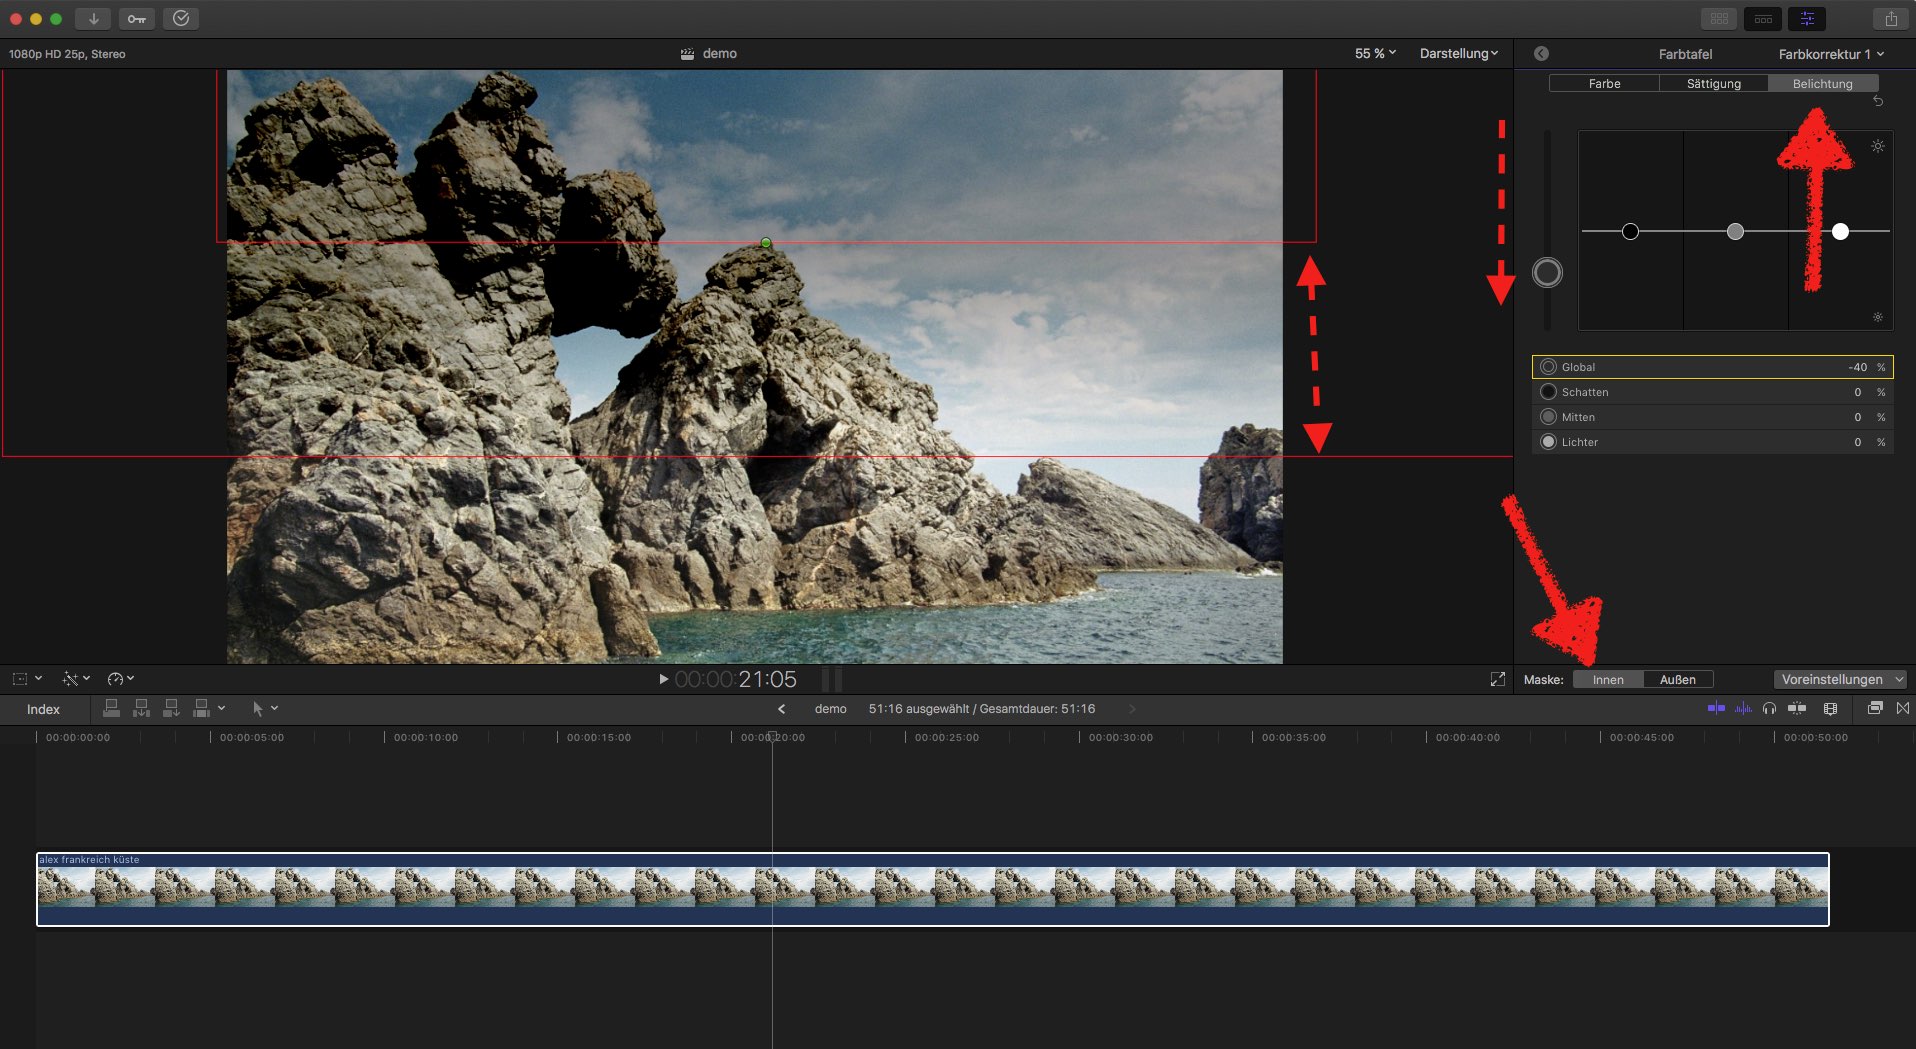Screen dimensions: 1916x1049
Task: Open the background tasks checkmark icon
Action: click(x=181, y=19)
